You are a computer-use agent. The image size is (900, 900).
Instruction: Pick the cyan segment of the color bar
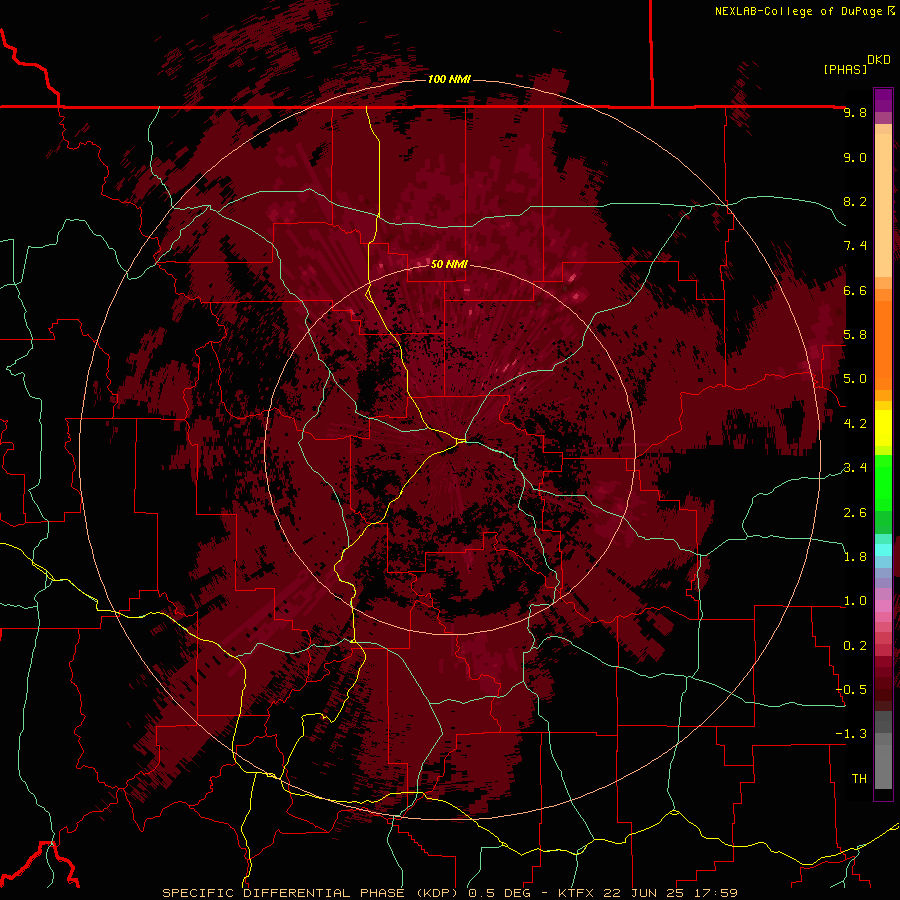click(883, 550)
